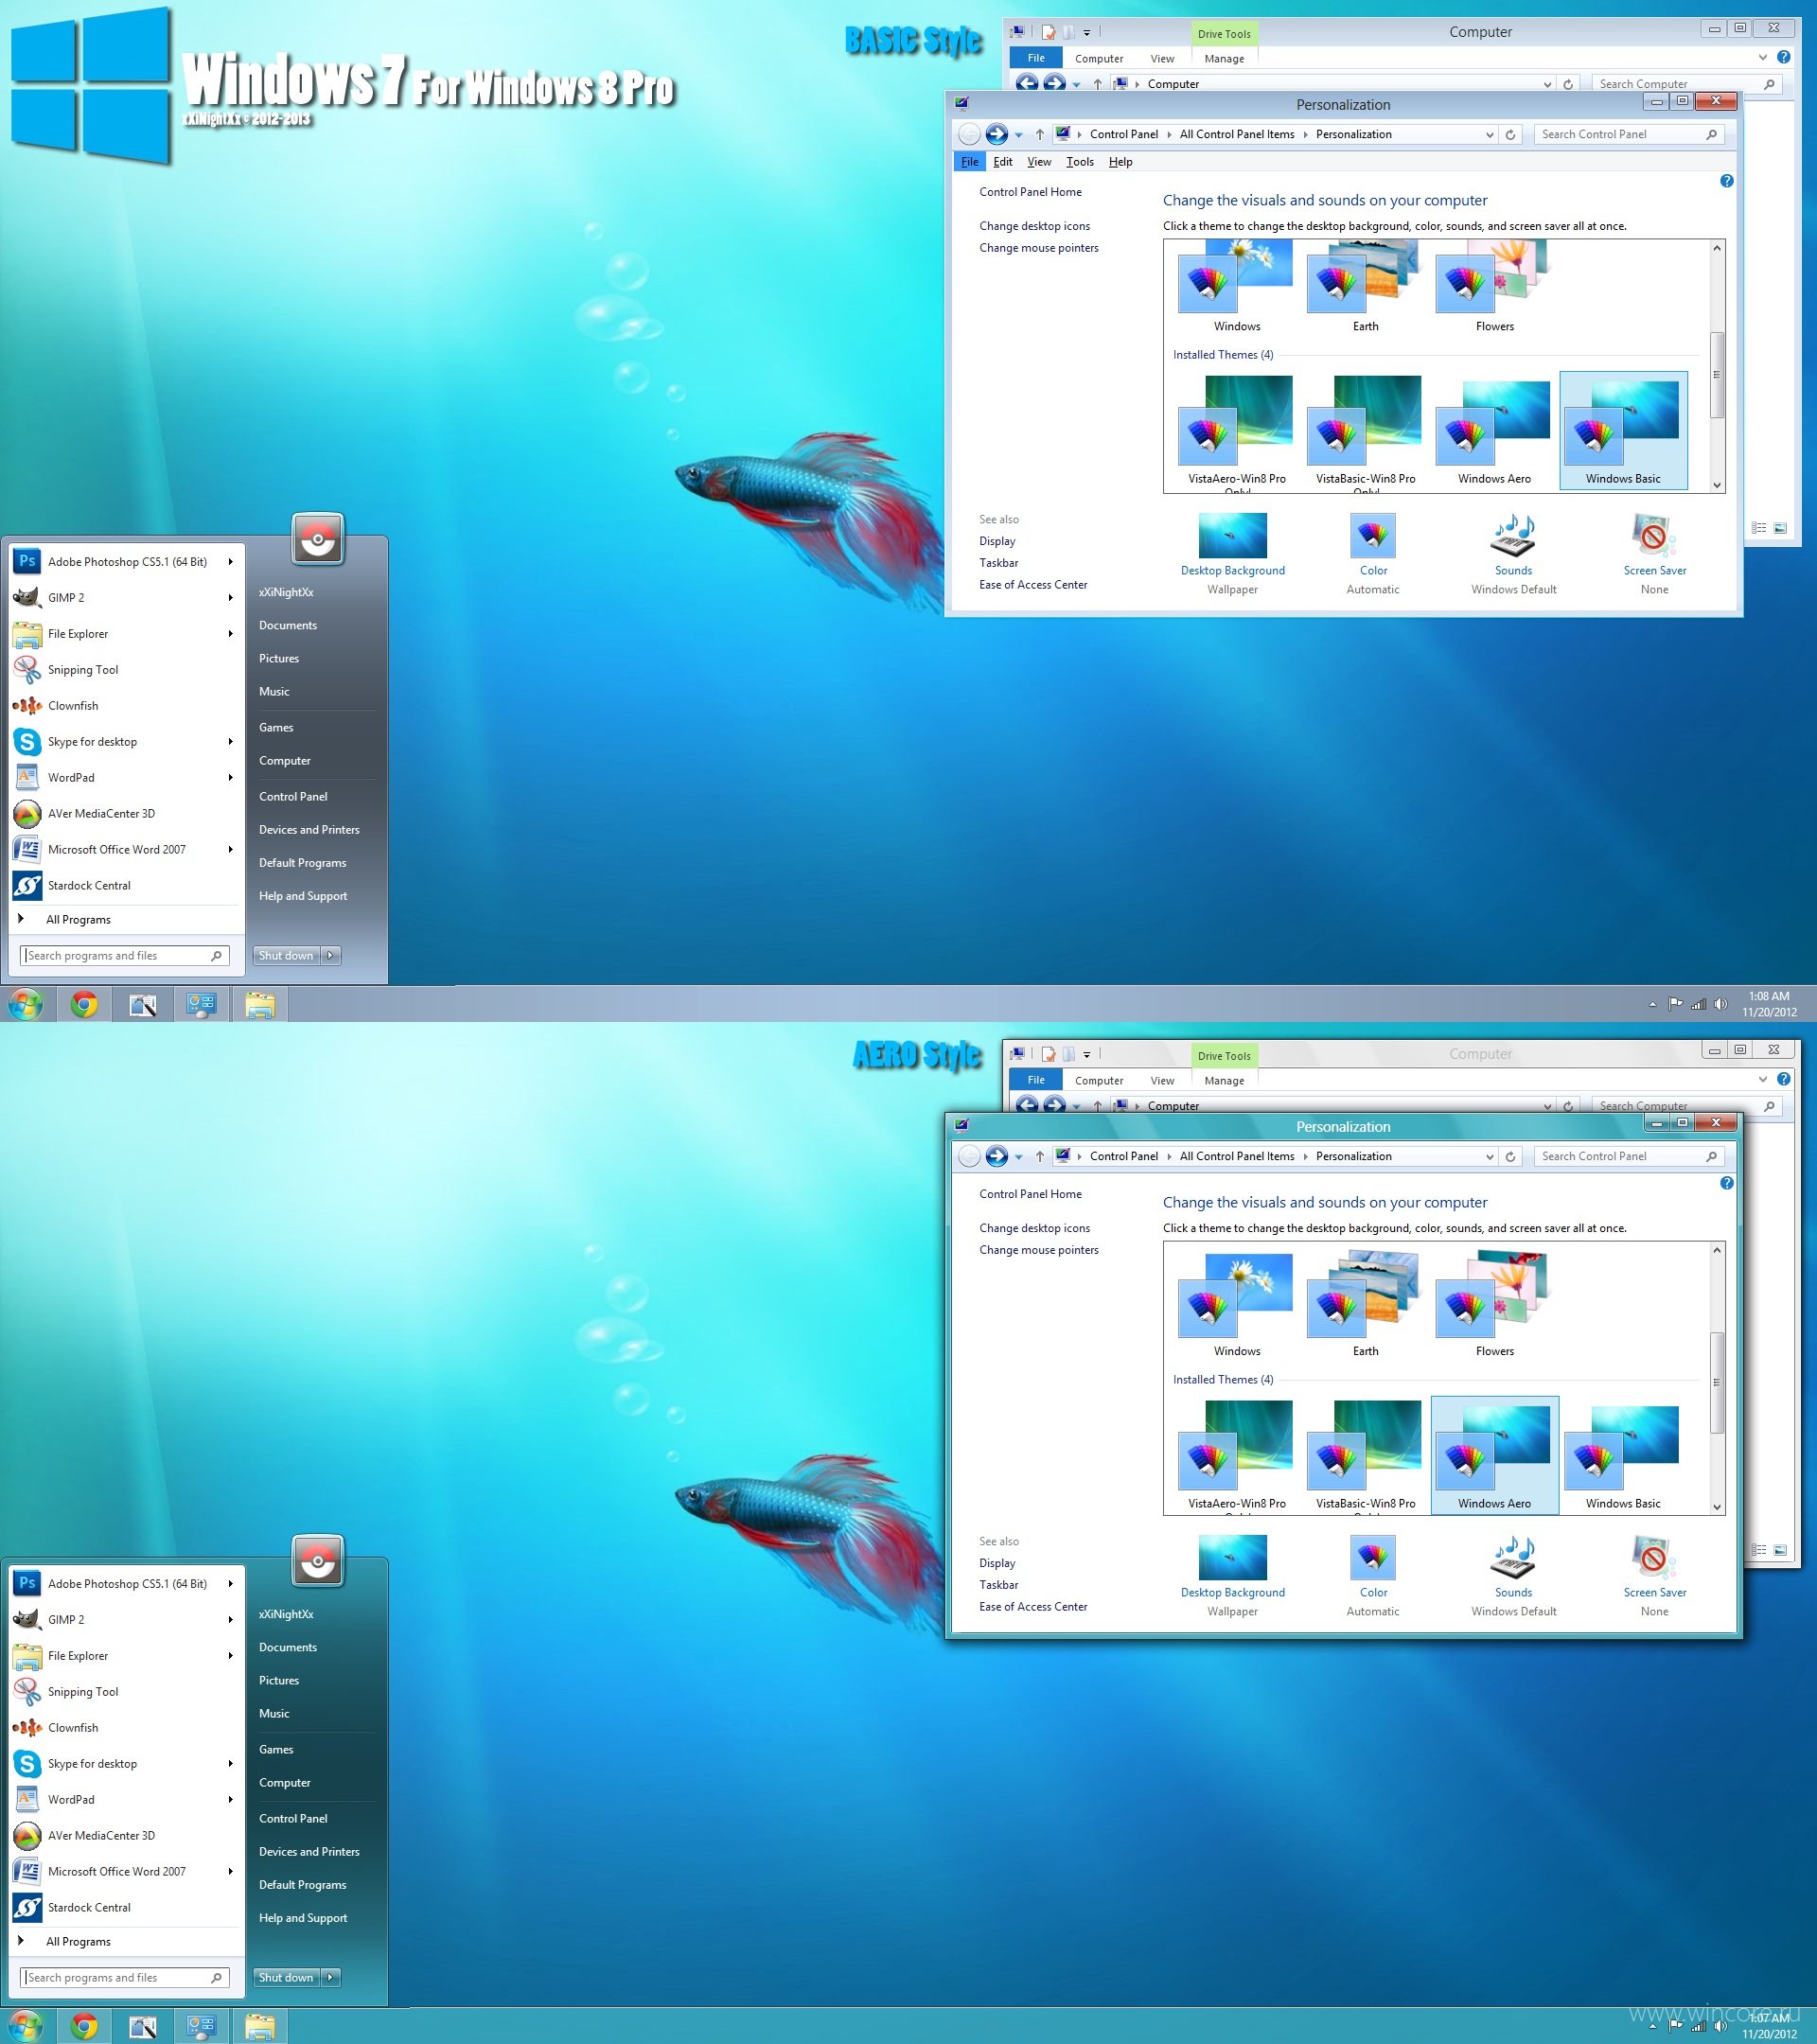The height and width of the screenshot is (2044, 1817).
Task: Click the Start orb on the Basic Style taskbar
Action: click(25, 1004)
